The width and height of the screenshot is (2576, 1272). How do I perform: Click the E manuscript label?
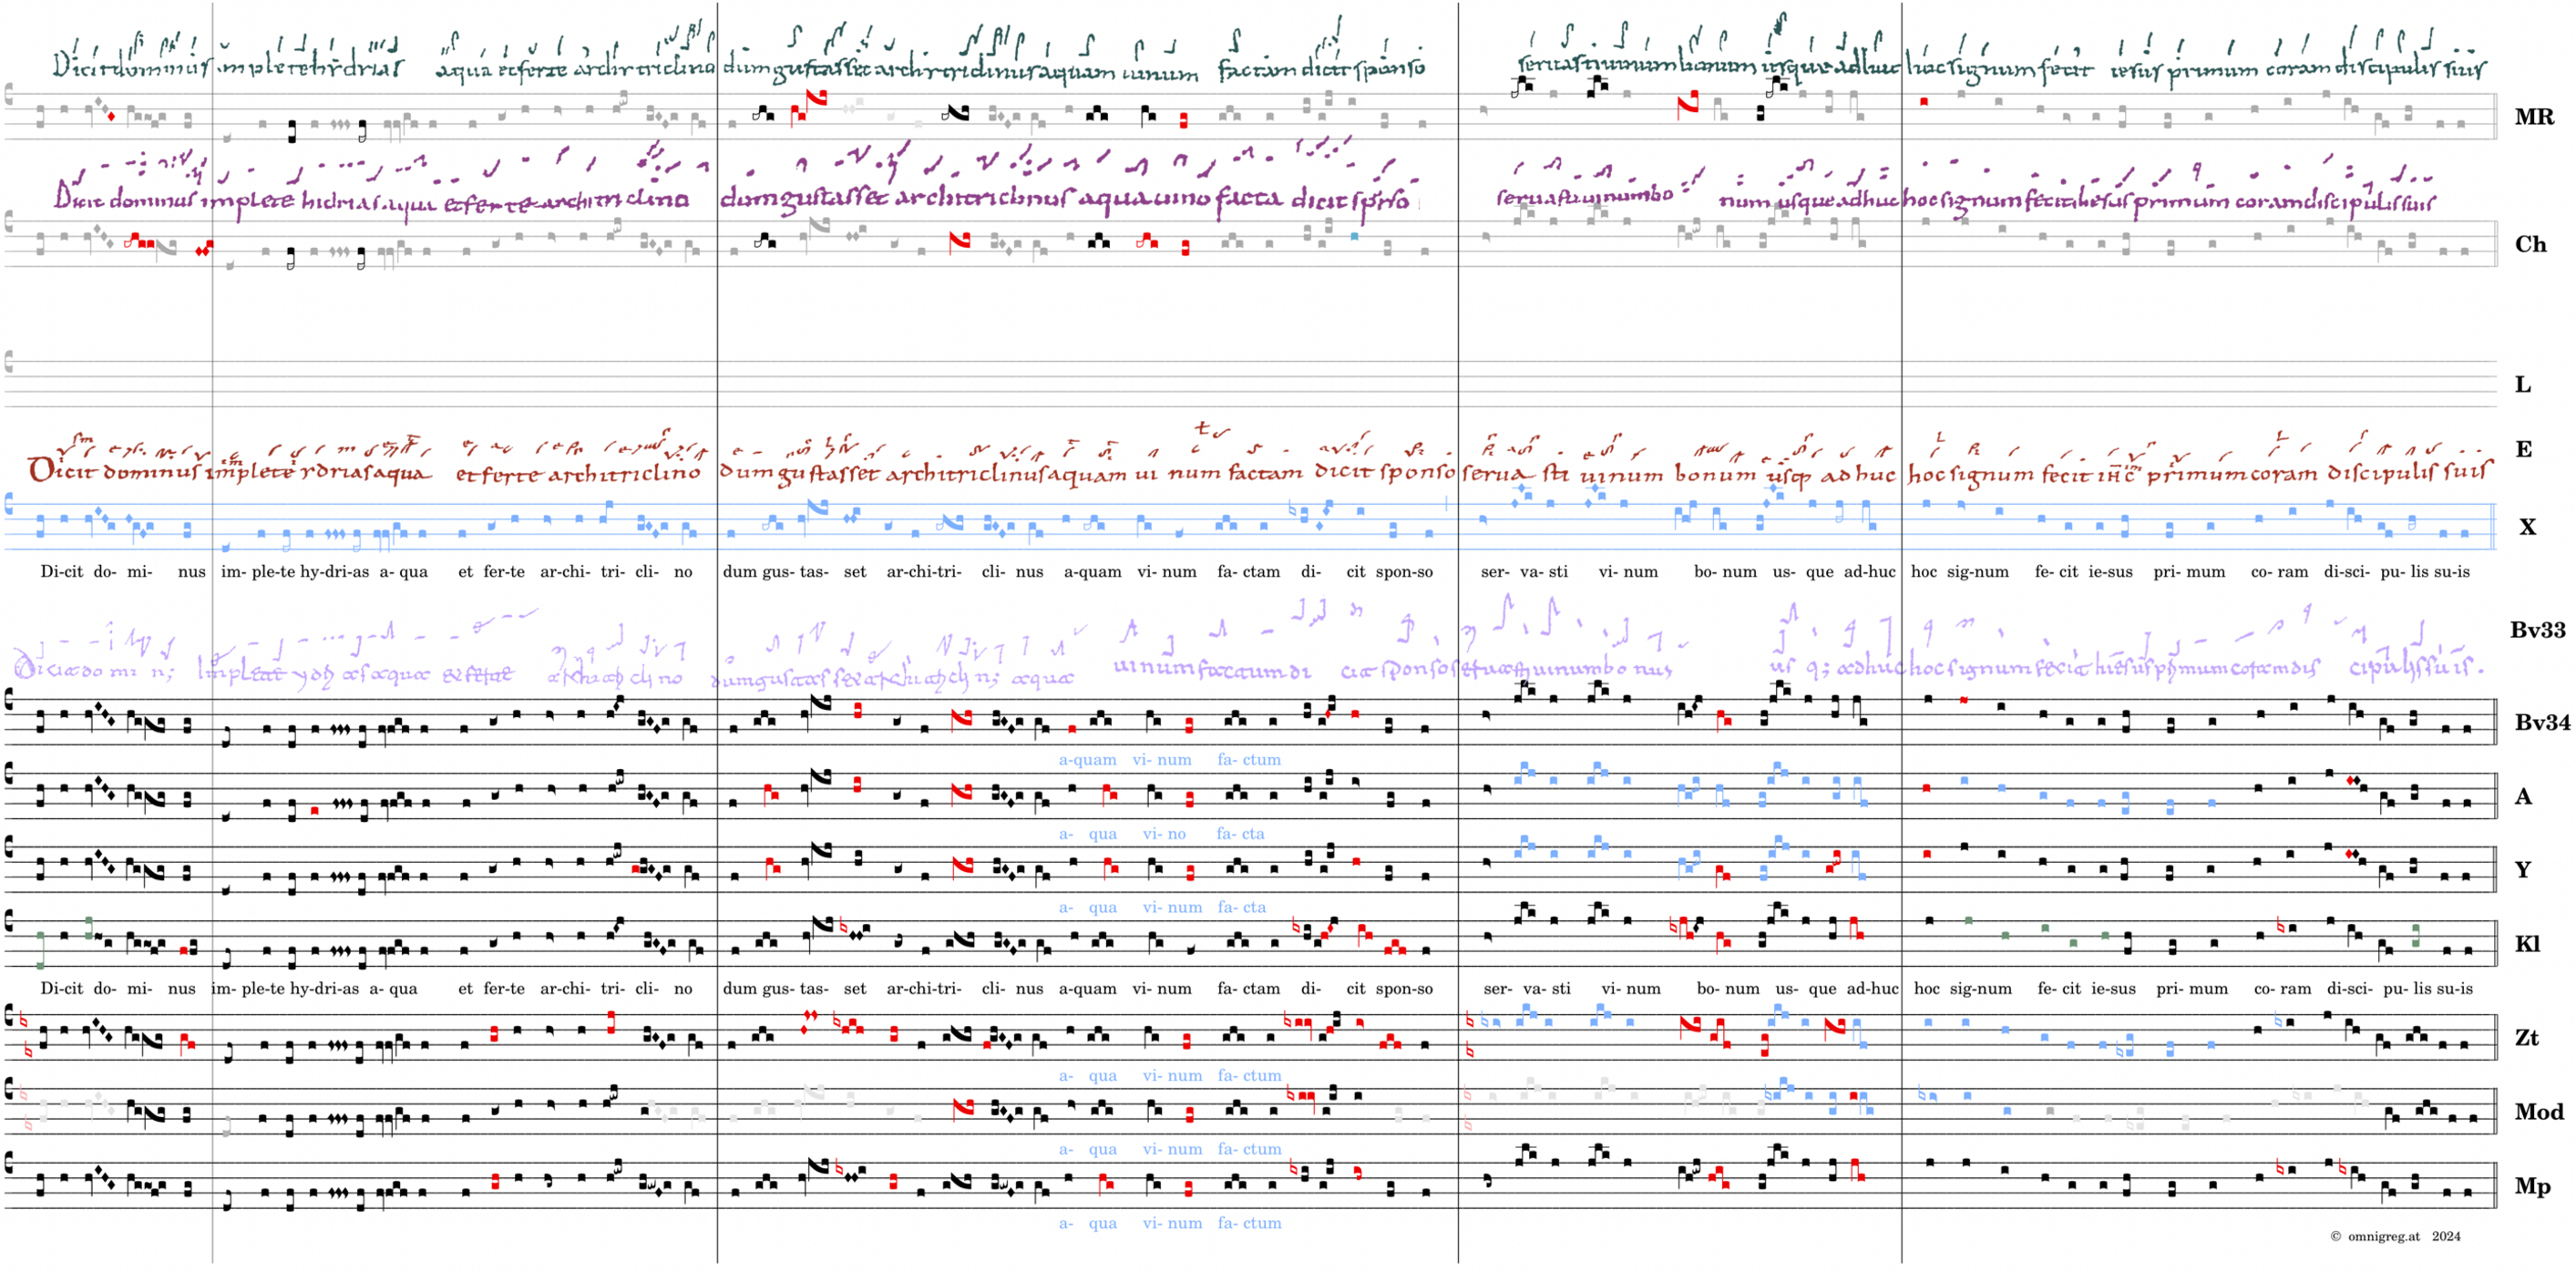pos(2523,449)
